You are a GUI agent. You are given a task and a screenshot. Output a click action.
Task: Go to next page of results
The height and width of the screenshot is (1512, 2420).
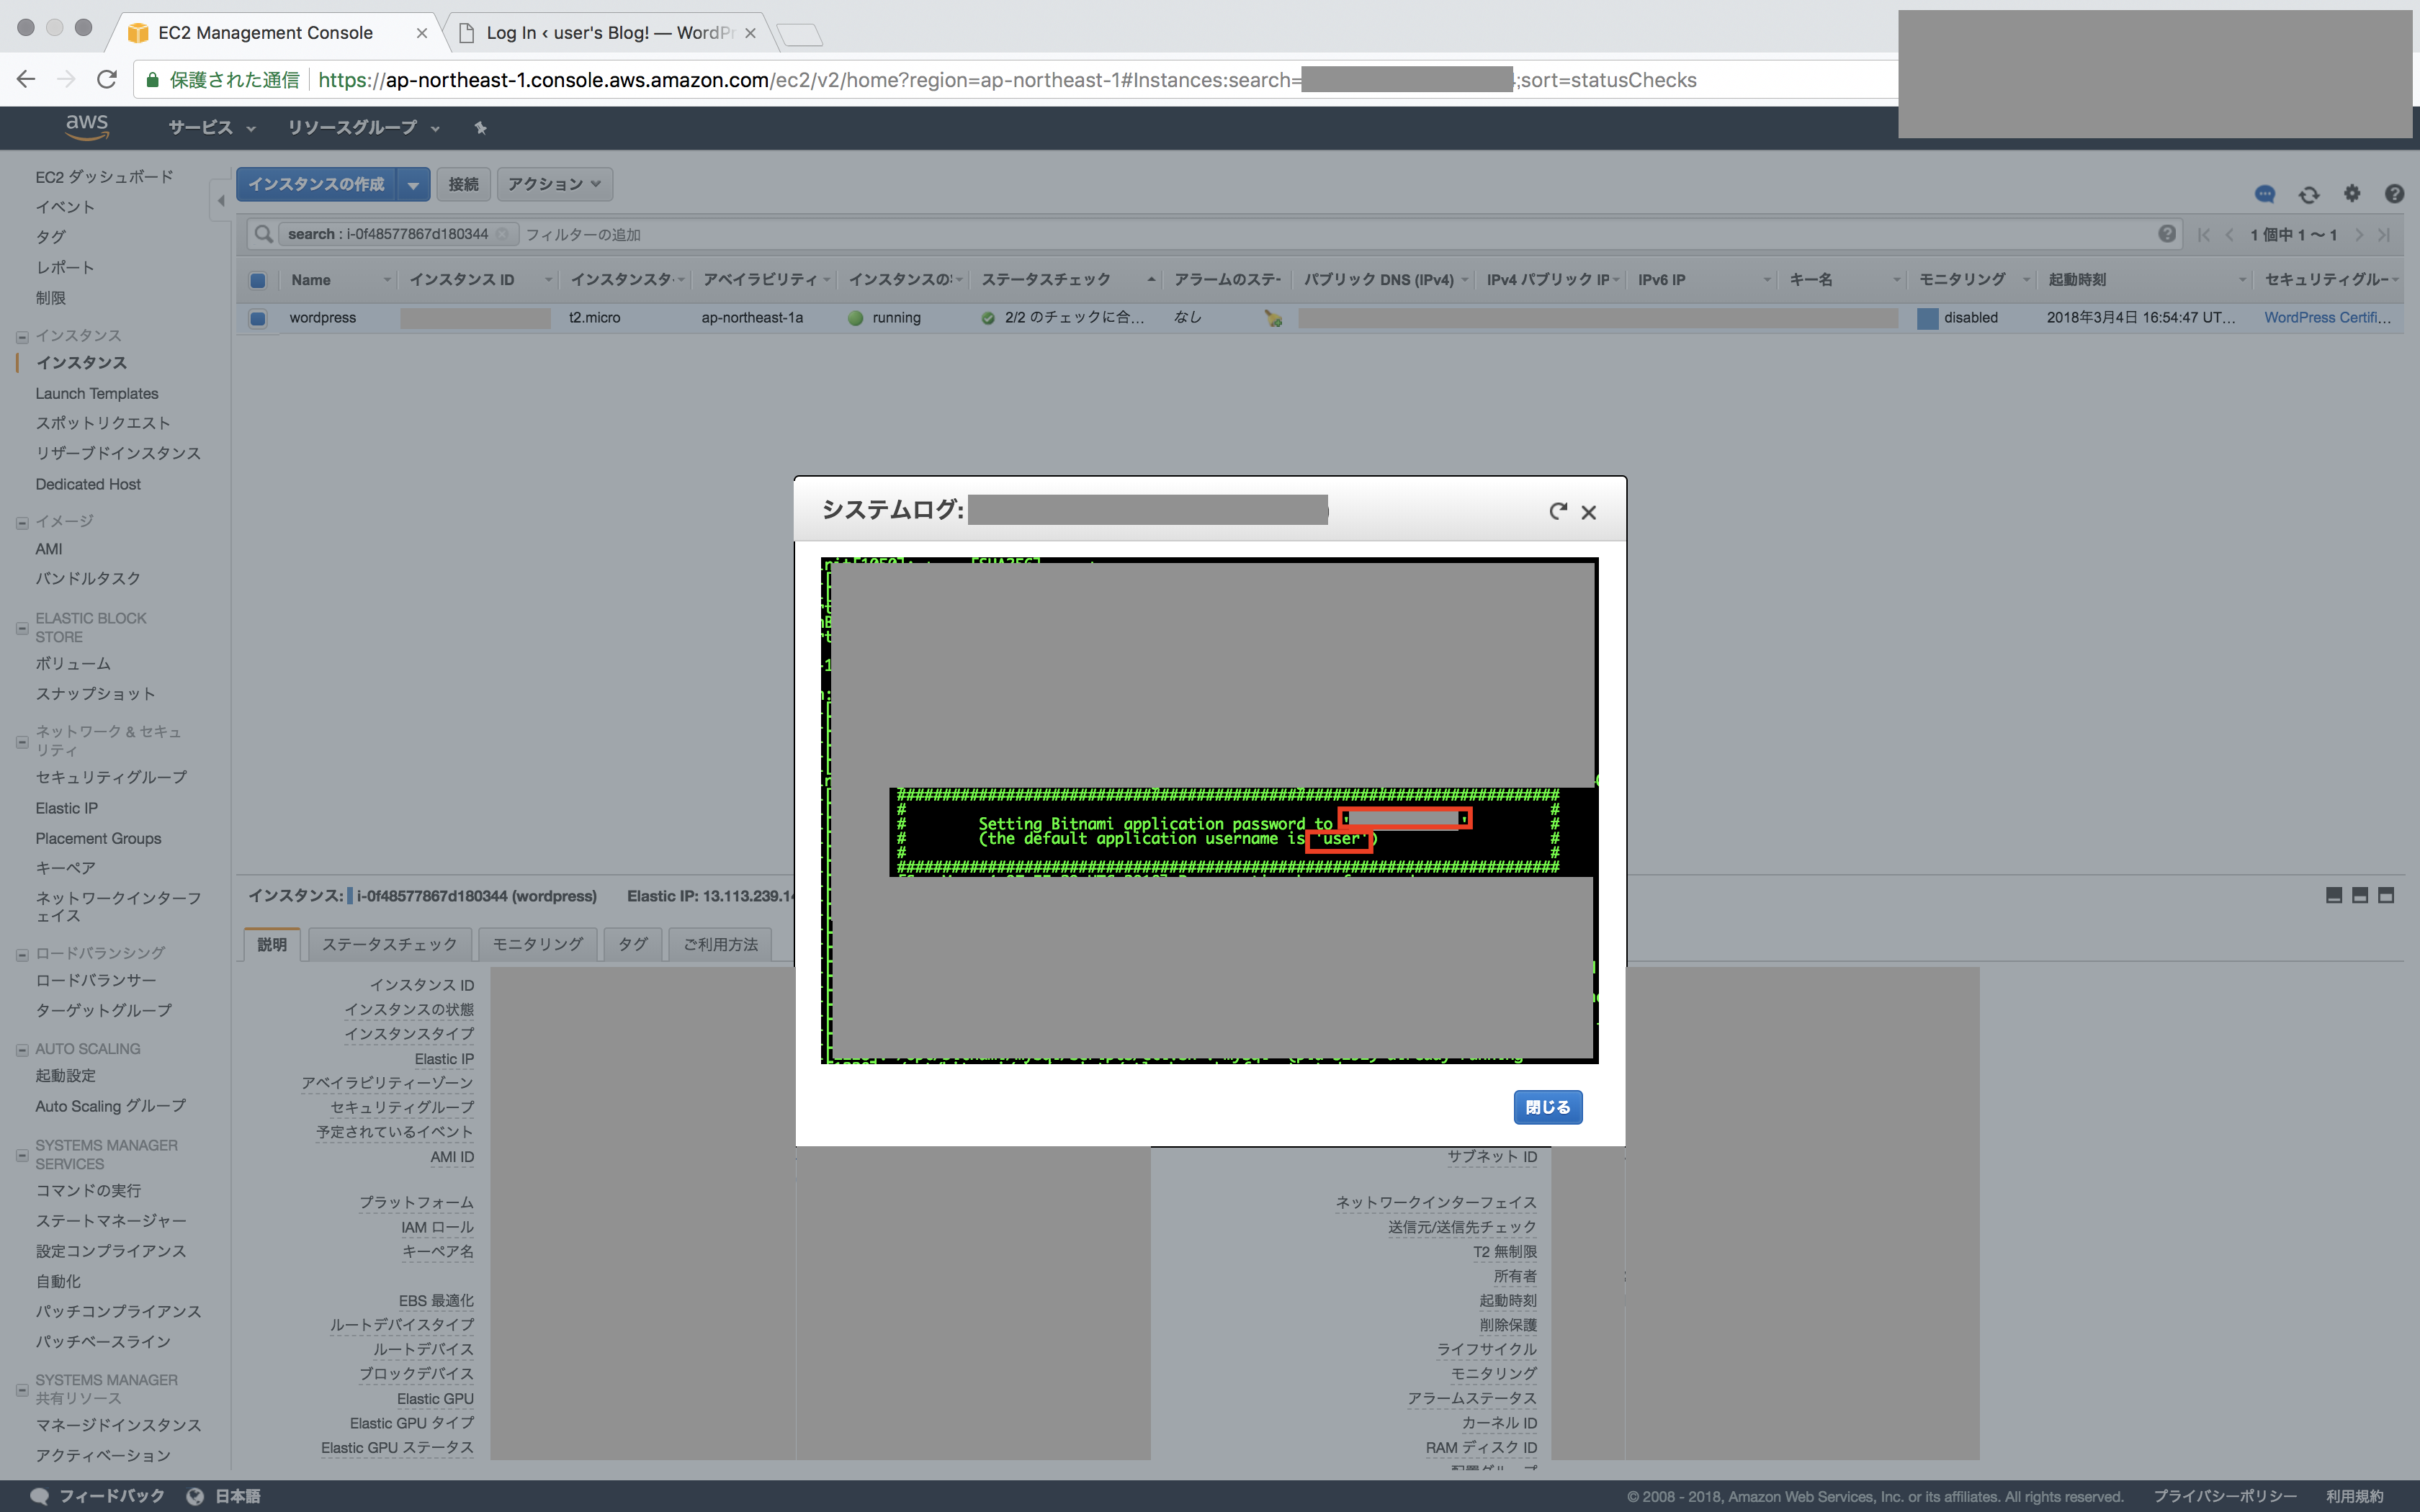pyautogui.click(x=2359, y=235)
